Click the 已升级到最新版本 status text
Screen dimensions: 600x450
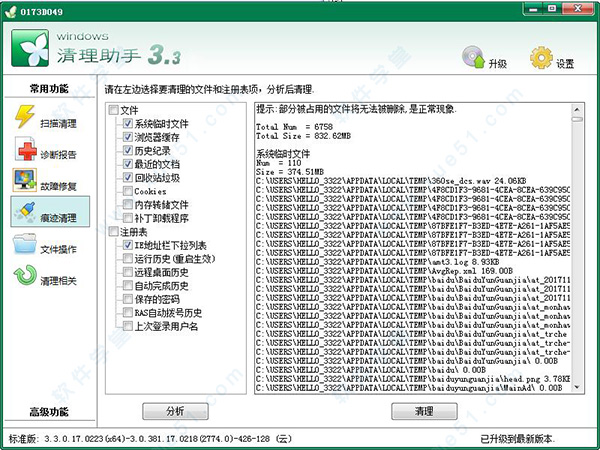pyautogui.click(x=517, y=439)
